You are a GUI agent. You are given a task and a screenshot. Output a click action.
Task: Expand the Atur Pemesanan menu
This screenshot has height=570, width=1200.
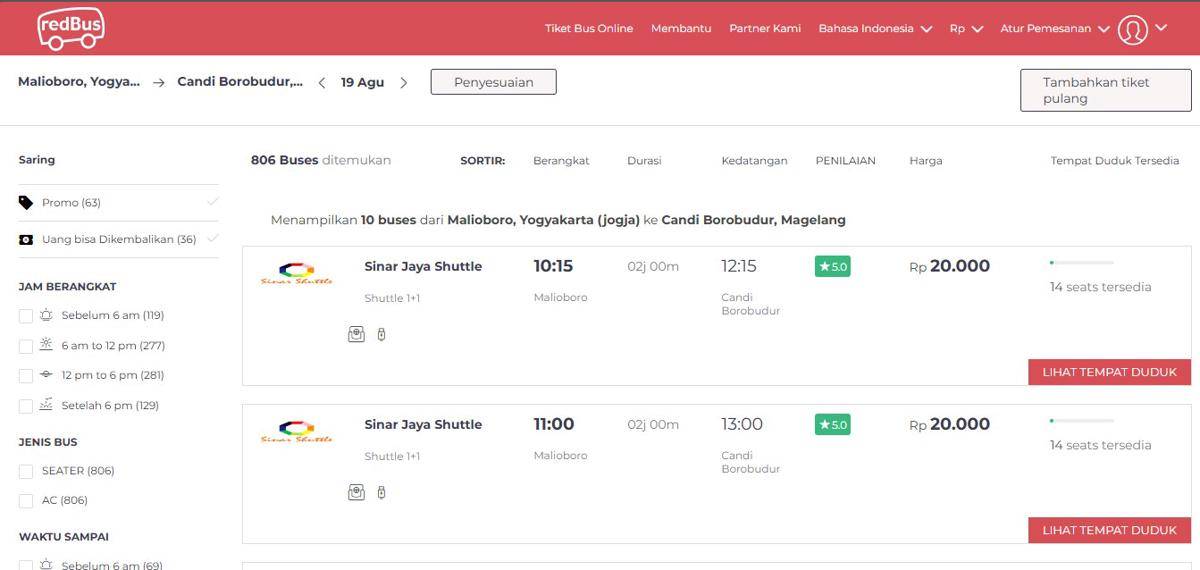coord(1055,29)
